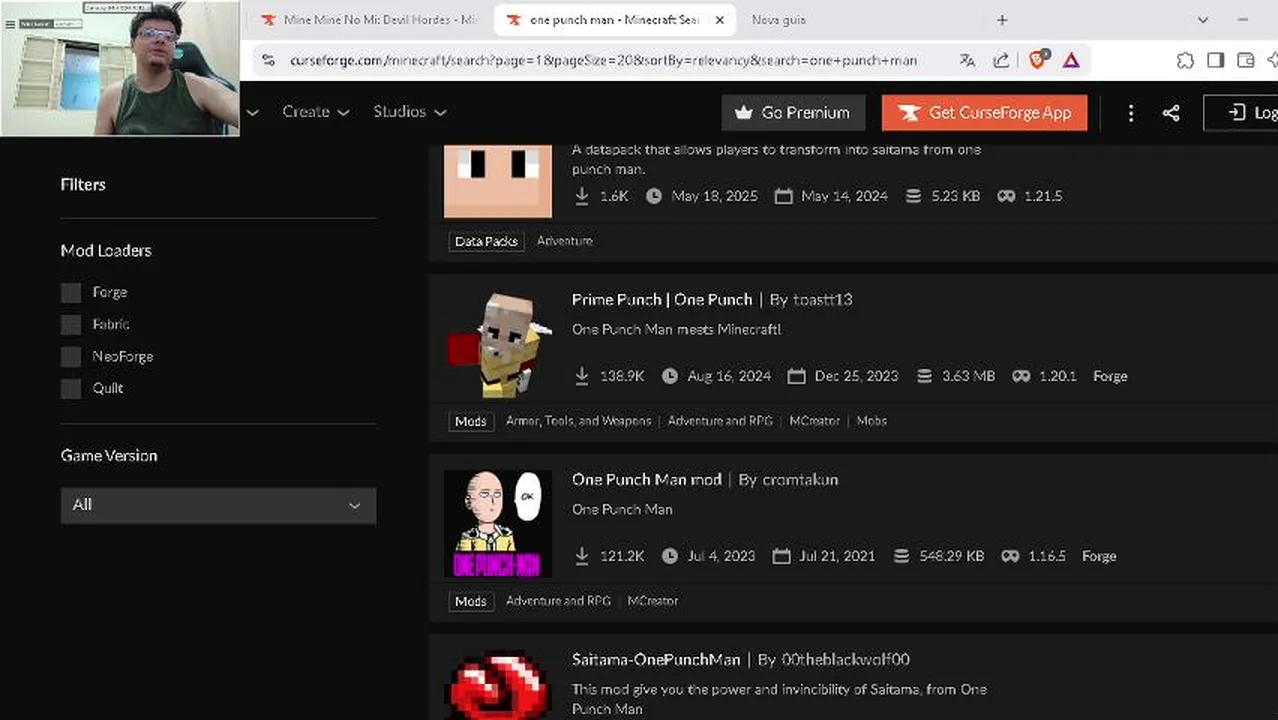Viewport: 1278px width, 720px height.
Task: Click the file size icon for One Punch Man mod
Action: 901,556
